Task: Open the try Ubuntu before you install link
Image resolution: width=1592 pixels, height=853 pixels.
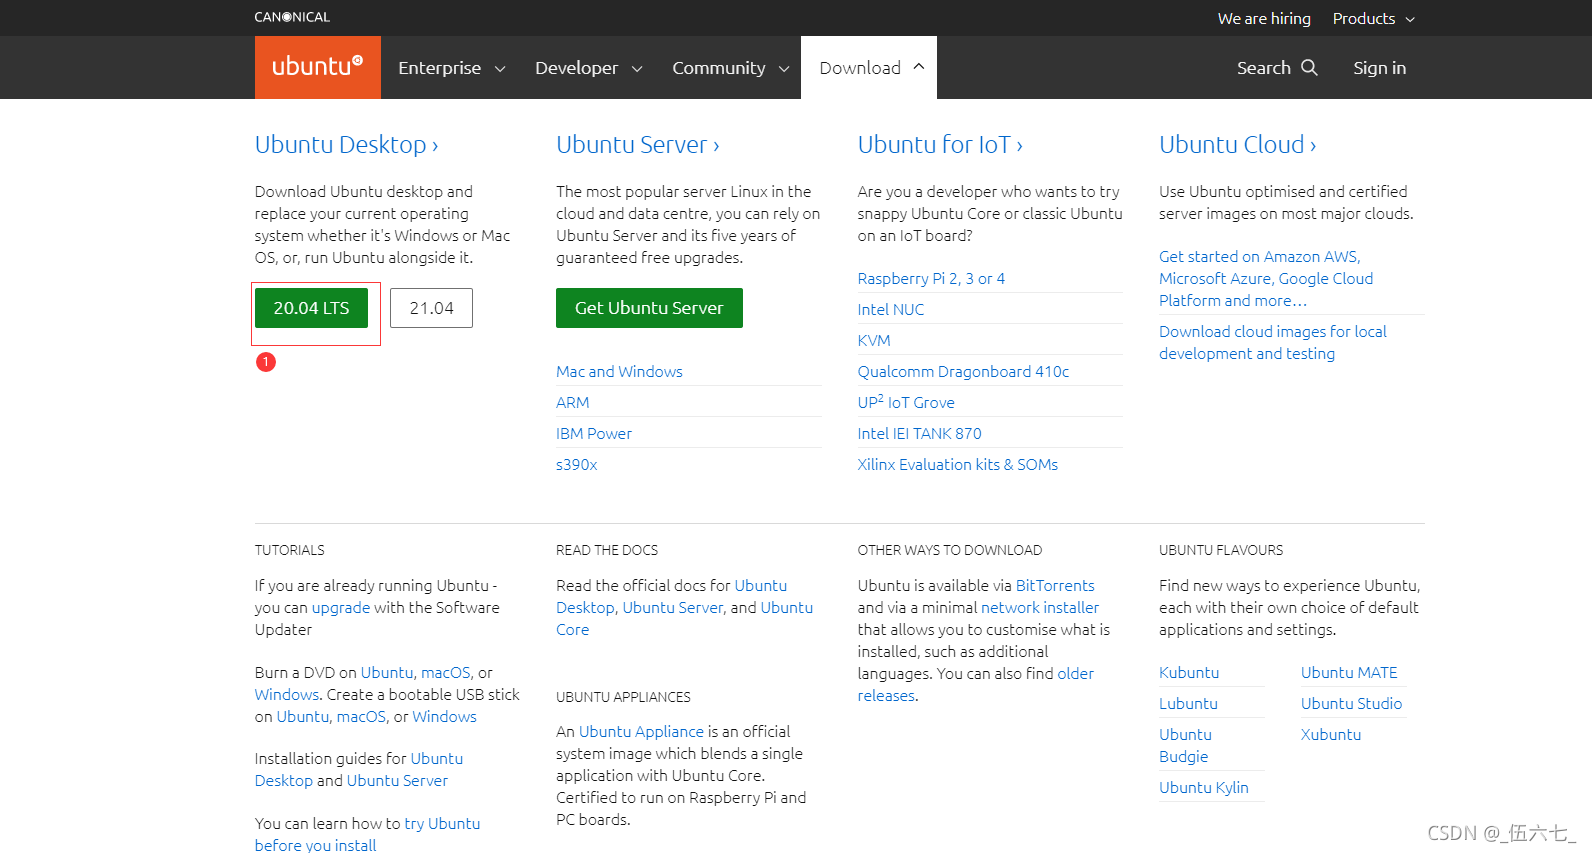Action: 367,834
